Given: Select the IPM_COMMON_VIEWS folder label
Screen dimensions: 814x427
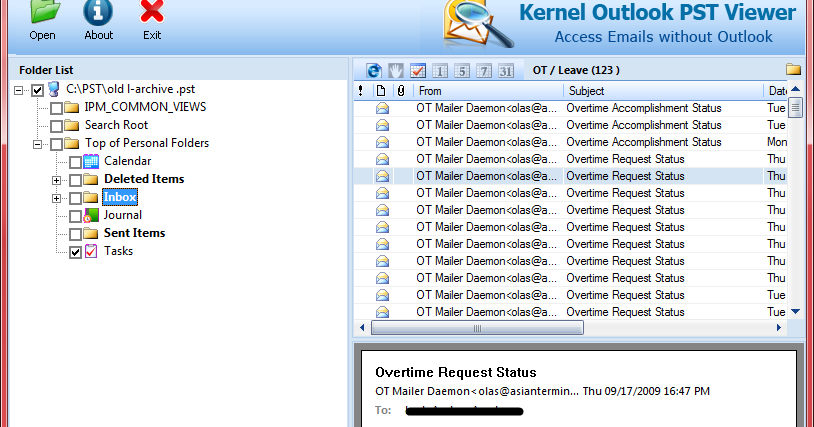Looking at the screenshot, I should click(145, 107).
